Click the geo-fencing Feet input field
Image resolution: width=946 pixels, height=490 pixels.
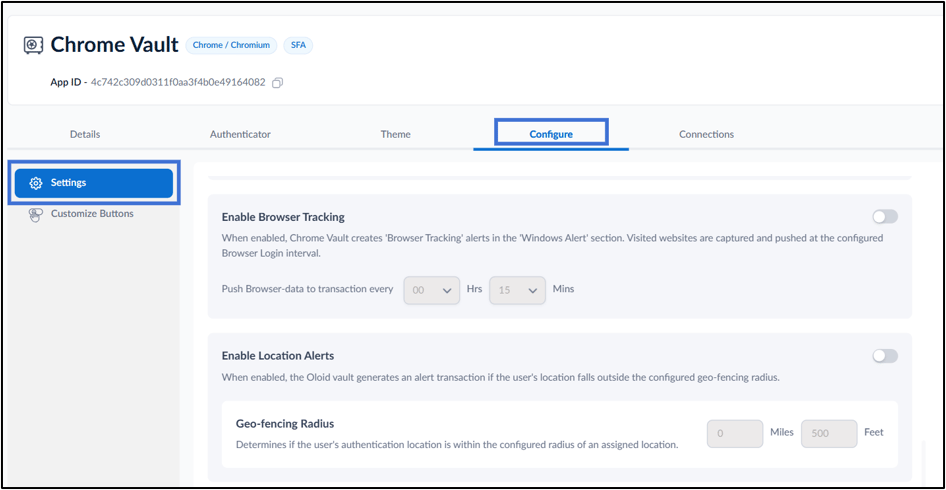click(x=829, y=433)
